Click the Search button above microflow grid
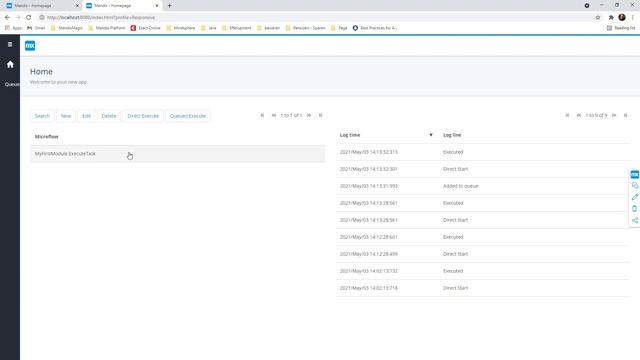The height and width of the screenshot is (360, 640). [42, 116]
